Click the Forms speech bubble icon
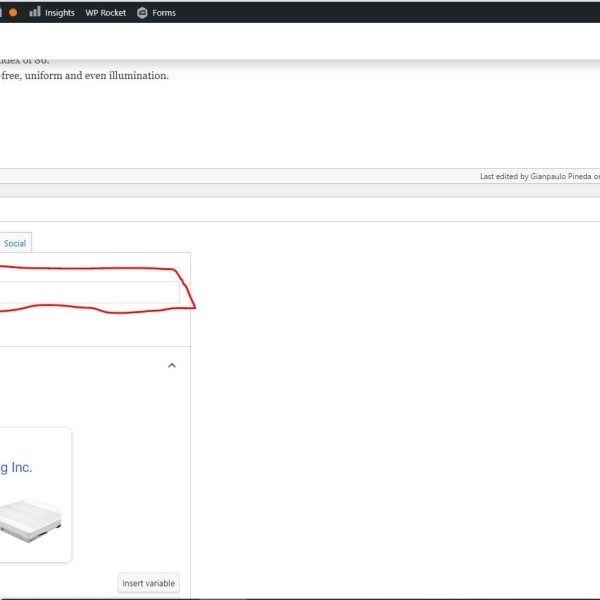Image resolution: width=600 pixels, height=600 pixels. click(x=142, y=12)
